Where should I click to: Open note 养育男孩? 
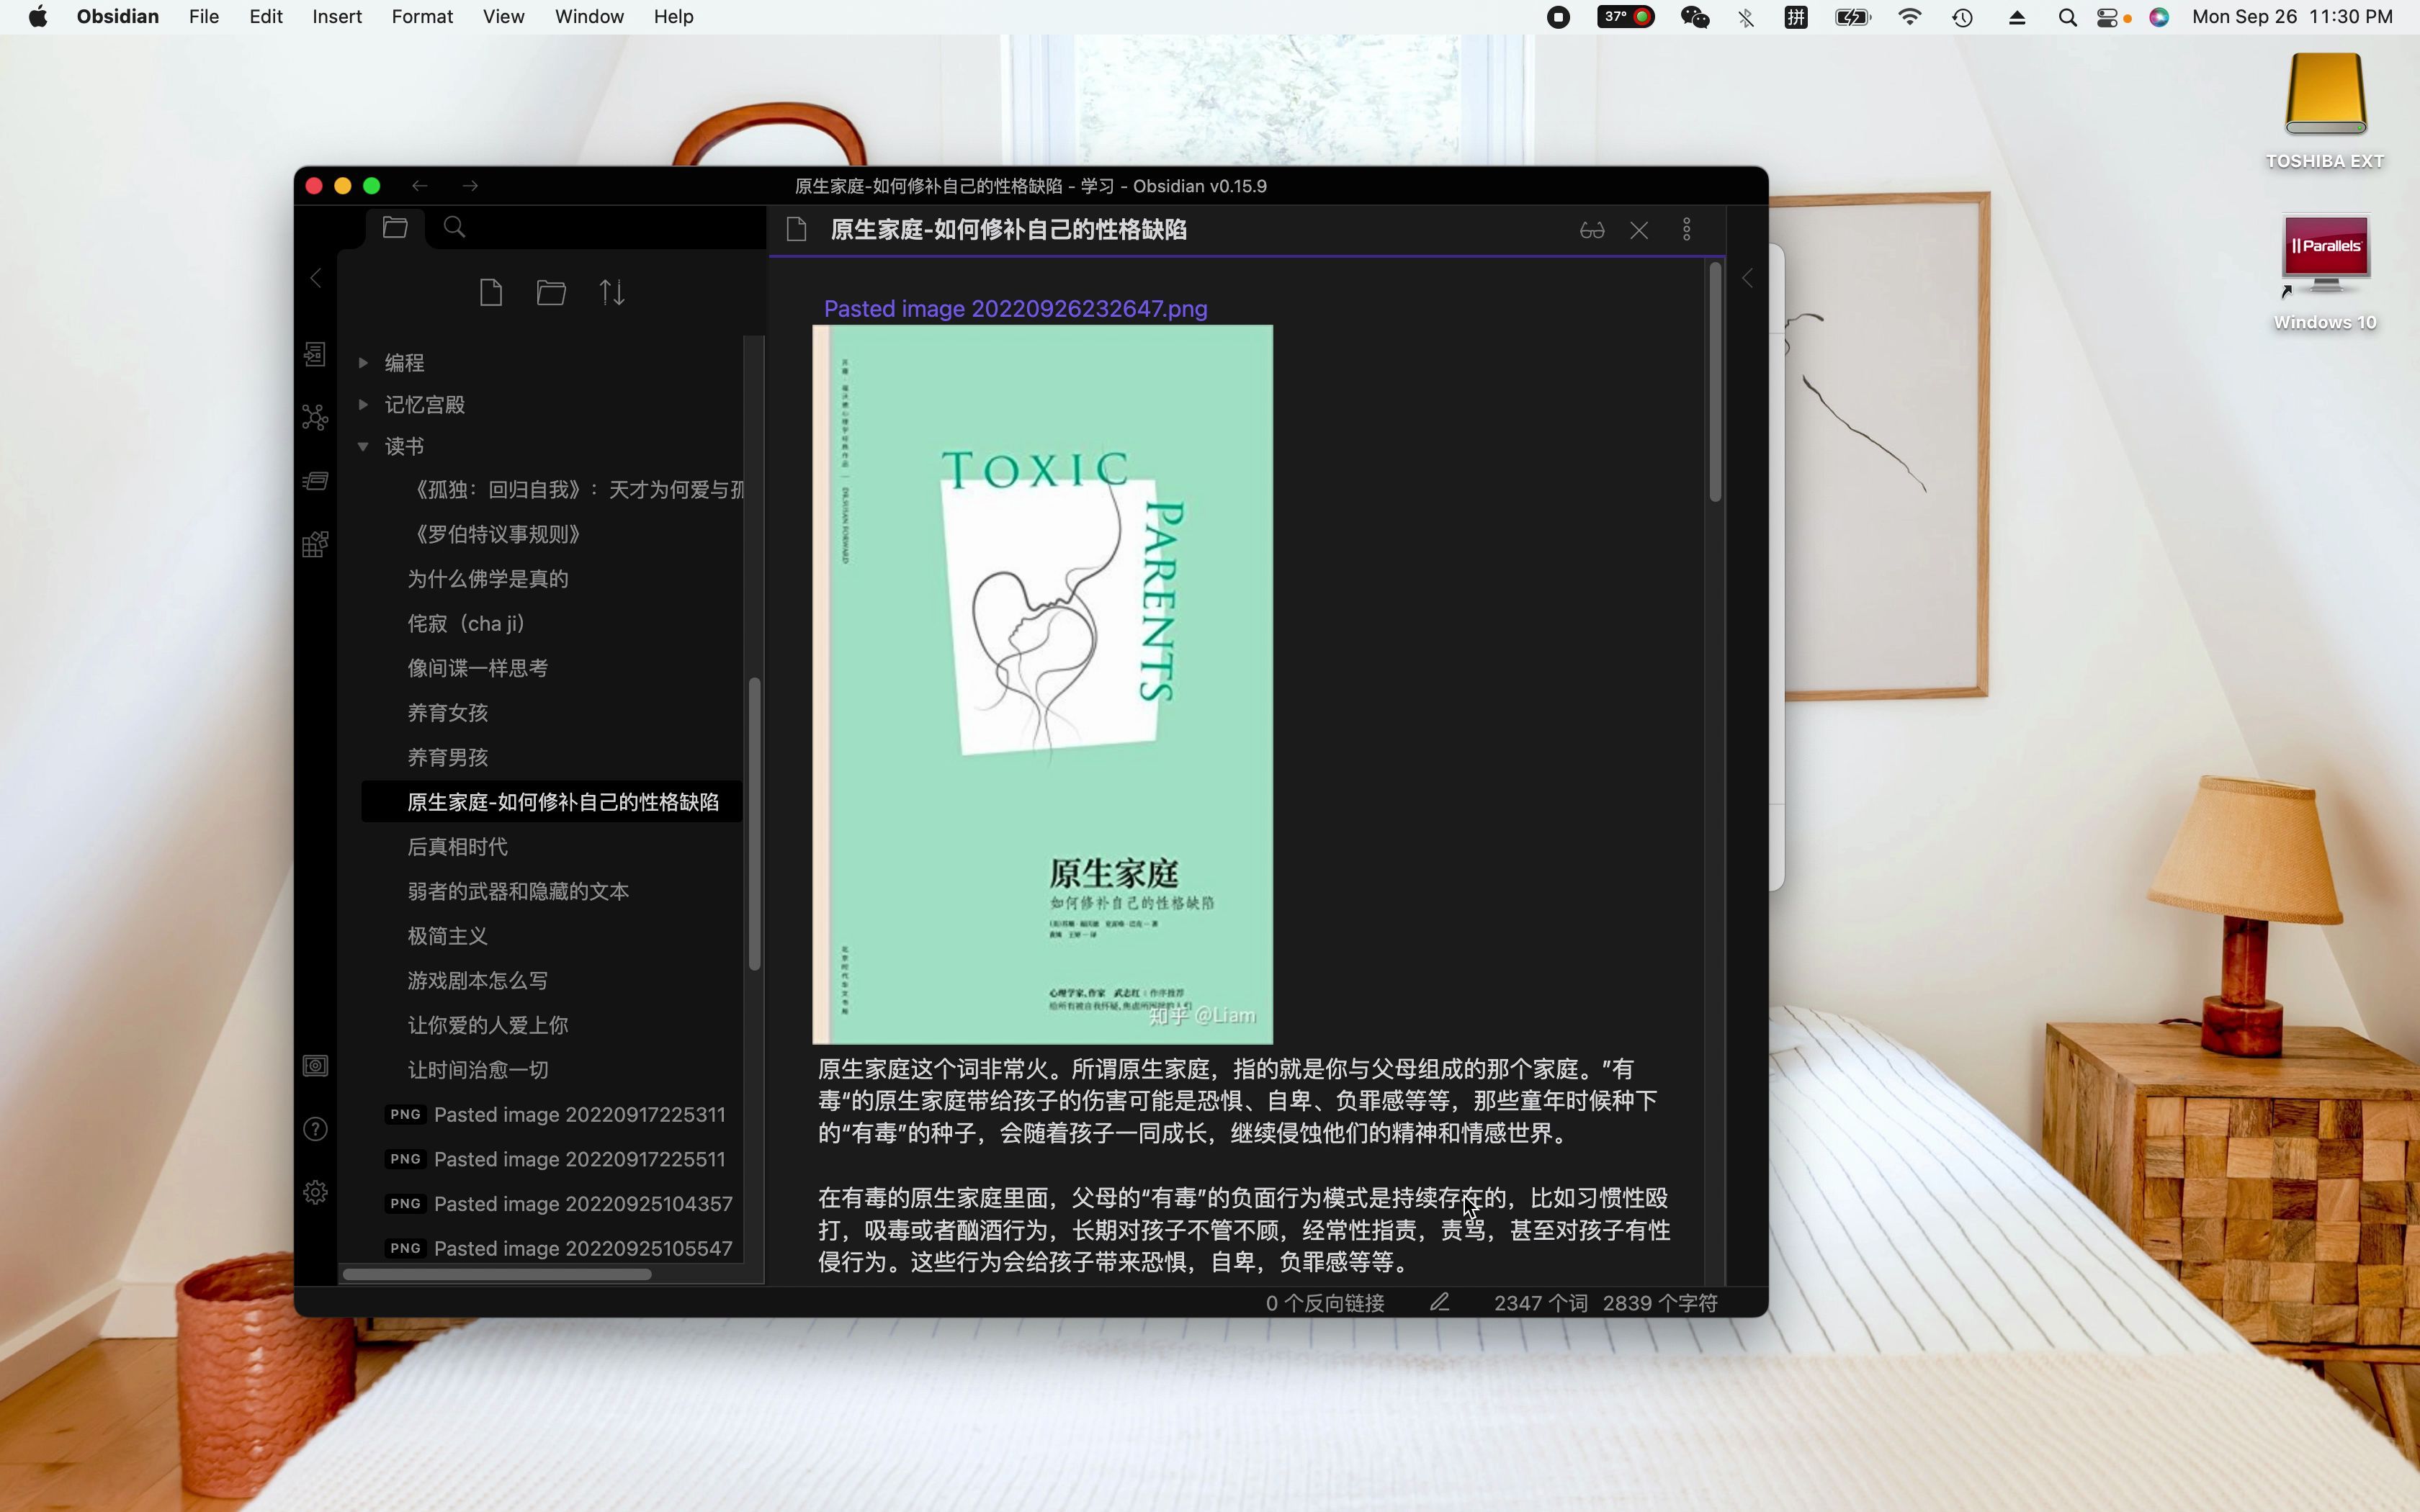click(x=448, y=758)
